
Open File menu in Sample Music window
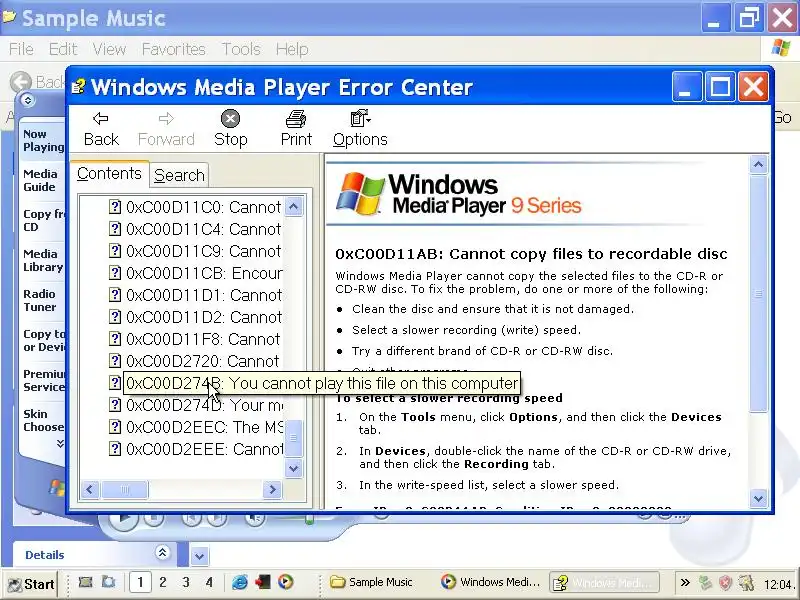21,49
